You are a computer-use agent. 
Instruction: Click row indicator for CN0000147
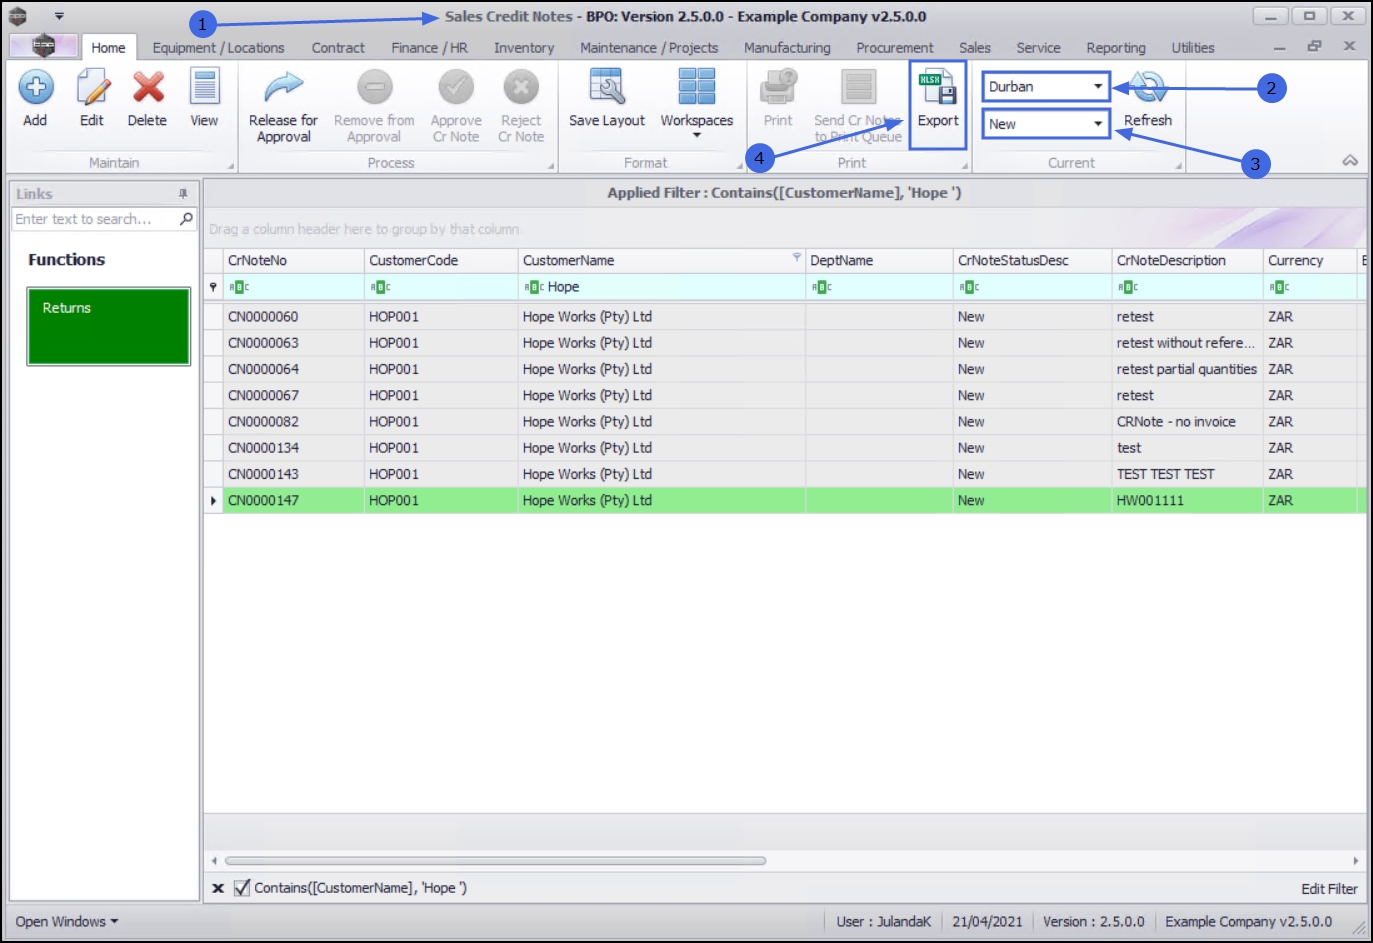pyautogui.click(x=213, y=500)
